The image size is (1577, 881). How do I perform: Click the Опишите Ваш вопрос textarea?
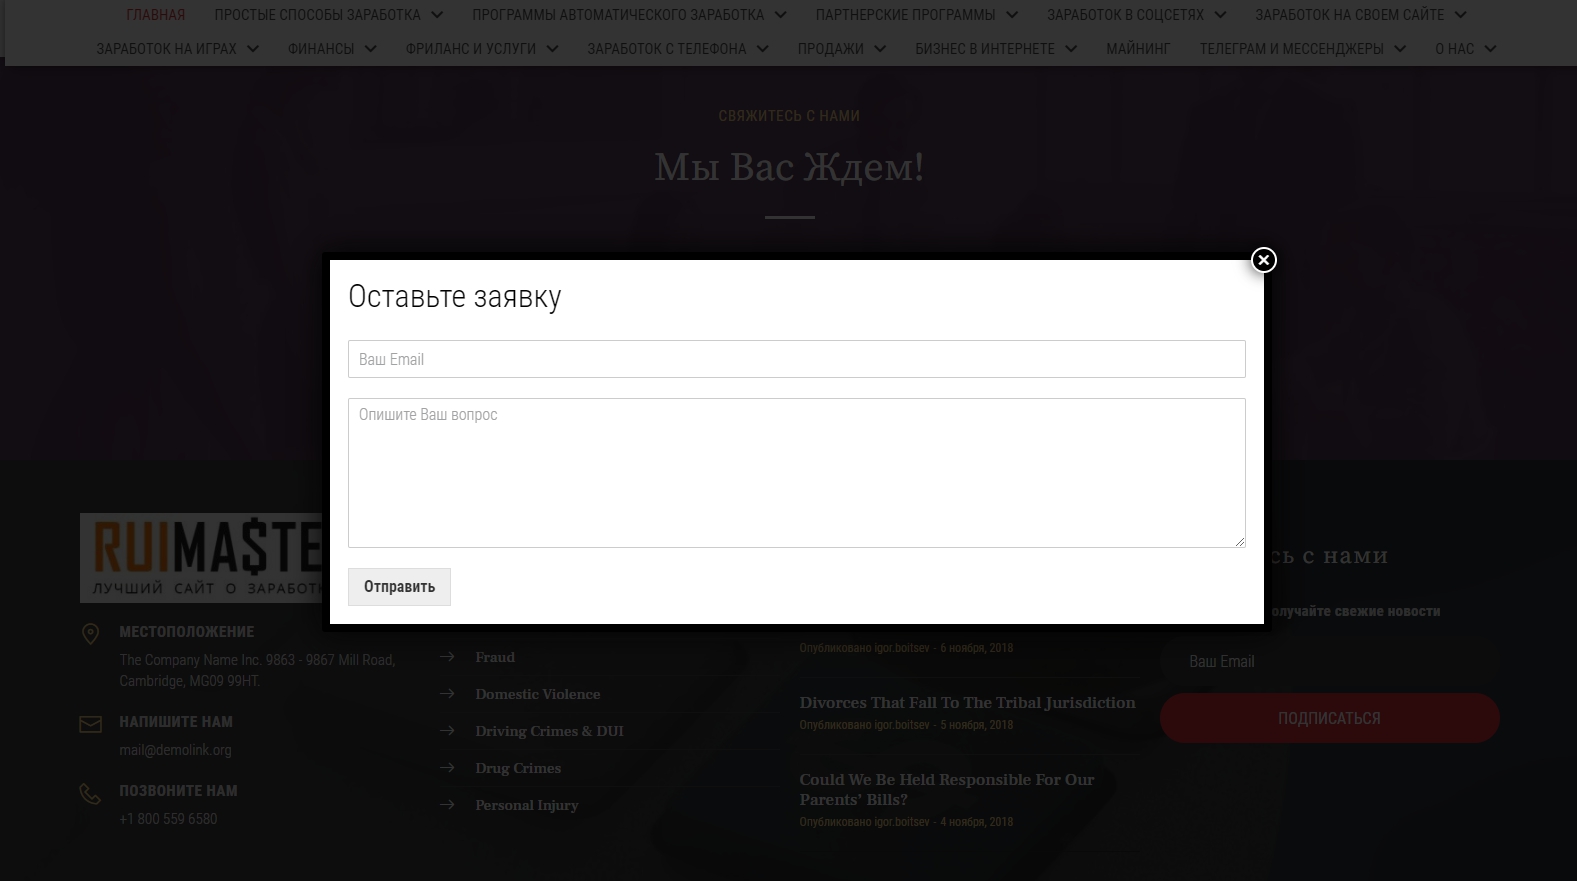(x=796, y=473)
